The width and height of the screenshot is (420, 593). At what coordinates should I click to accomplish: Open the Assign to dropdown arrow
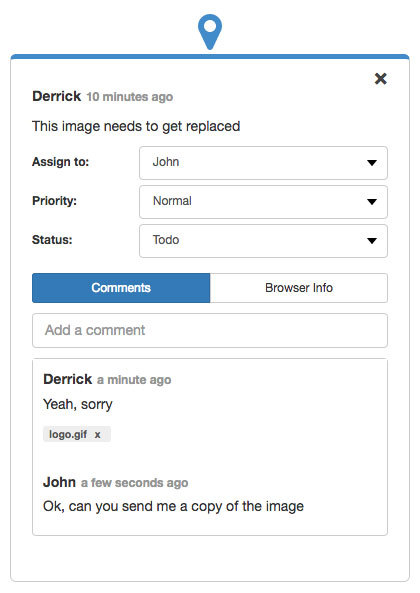372,163
